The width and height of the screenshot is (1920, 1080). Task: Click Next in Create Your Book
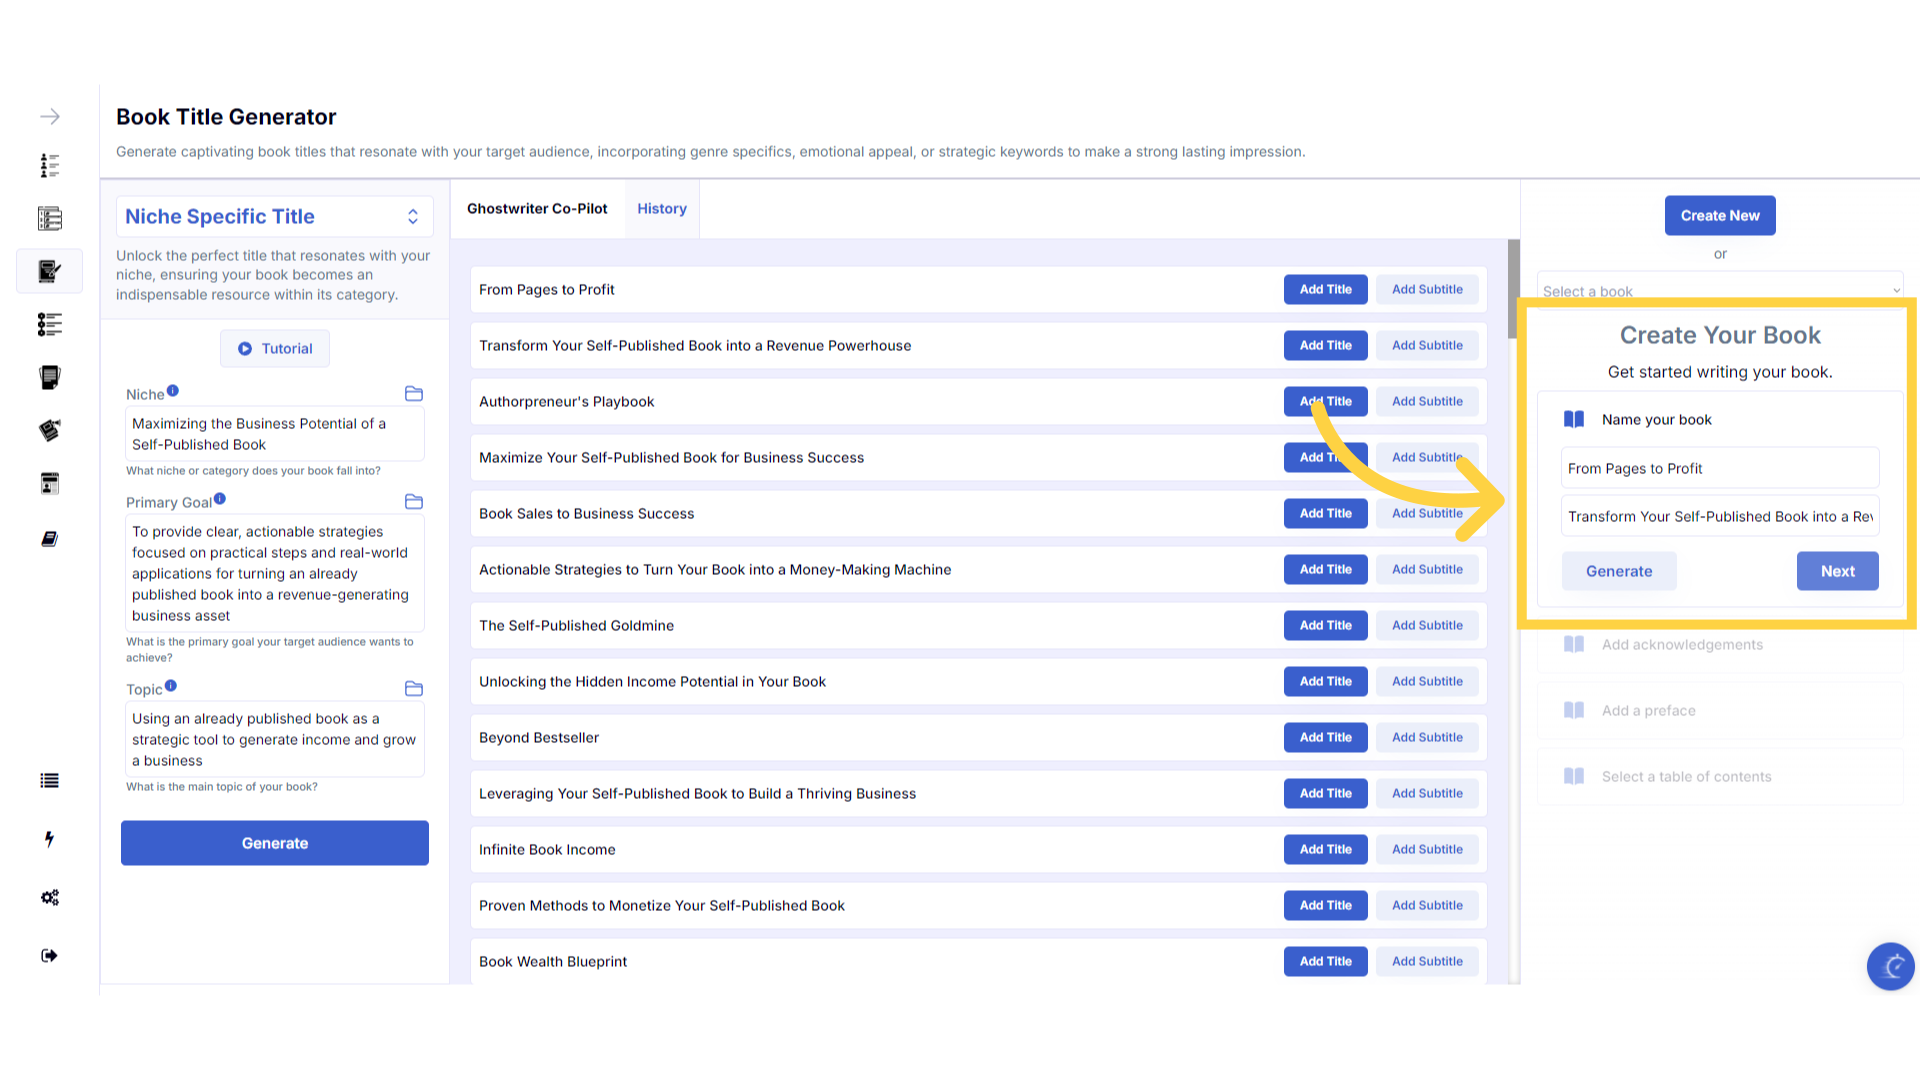coord(1837,571)
